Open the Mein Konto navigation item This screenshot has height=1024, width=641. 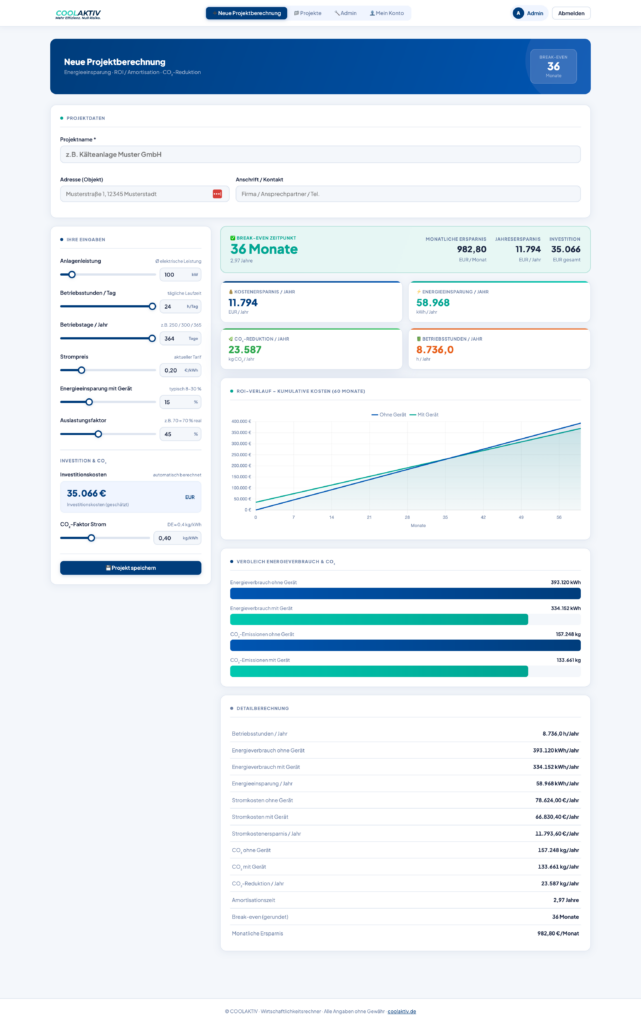pyautogui.click(x=386, y=13)
